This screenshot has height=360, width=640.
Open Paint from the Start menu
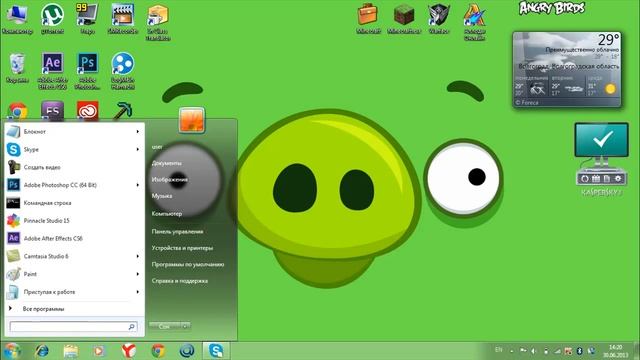pyautogui.click(x=74, y=274)
